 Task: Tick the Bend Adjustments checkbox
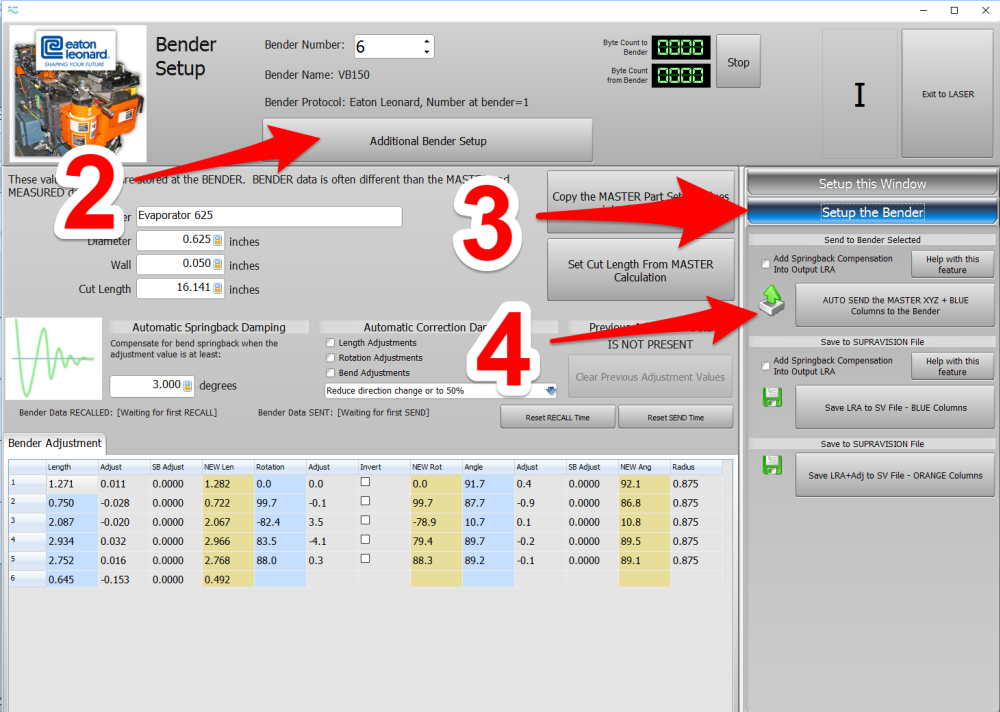click(x=331, y=373)
